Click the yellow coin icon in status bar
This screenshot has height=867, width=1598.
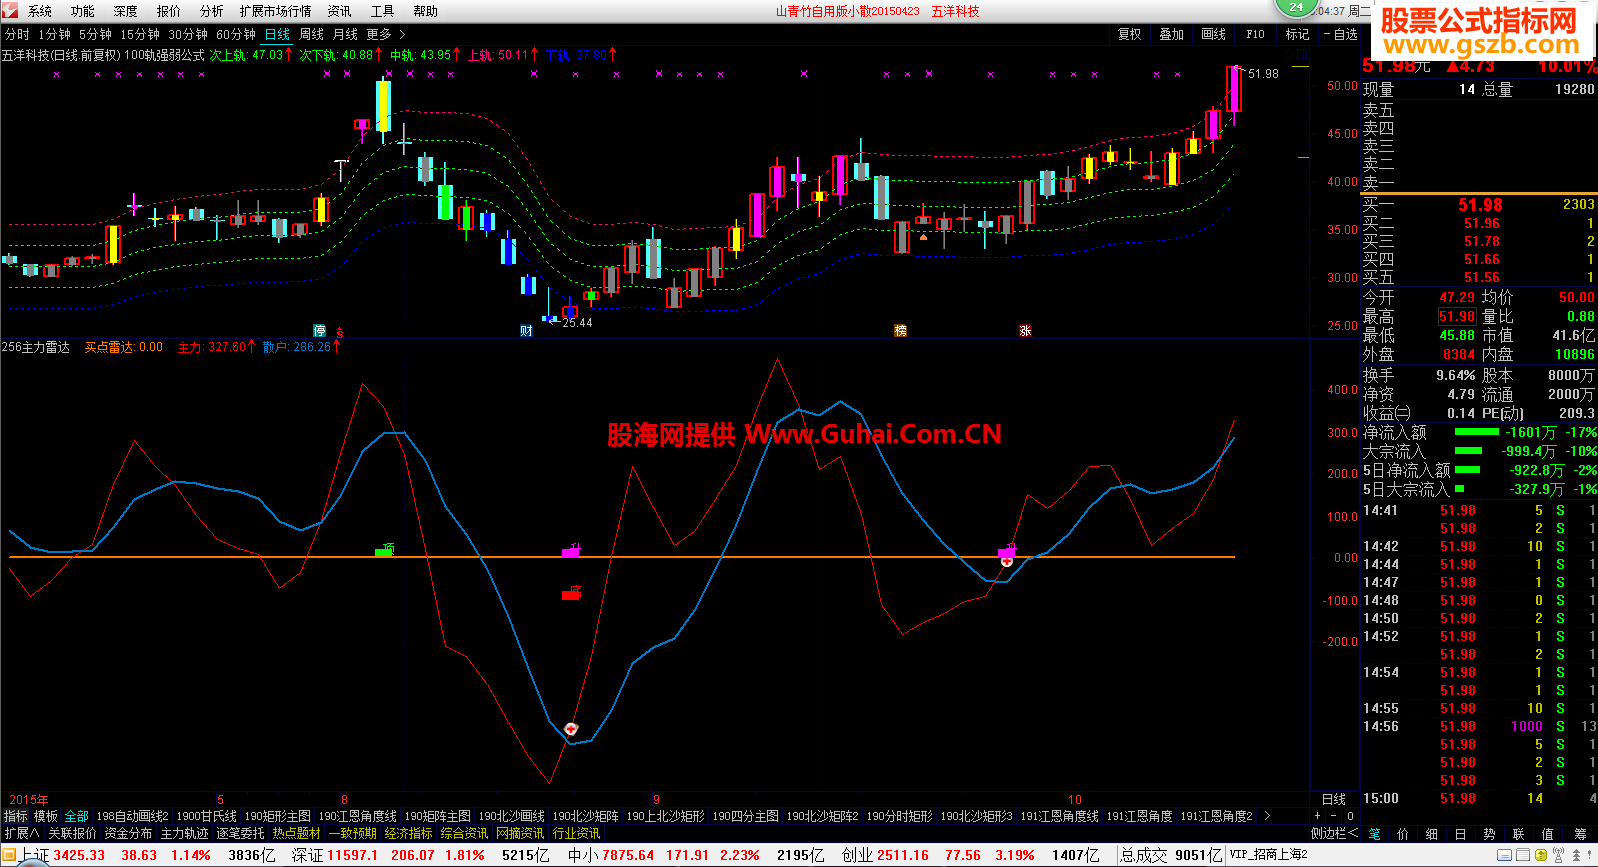(1542, 855)
